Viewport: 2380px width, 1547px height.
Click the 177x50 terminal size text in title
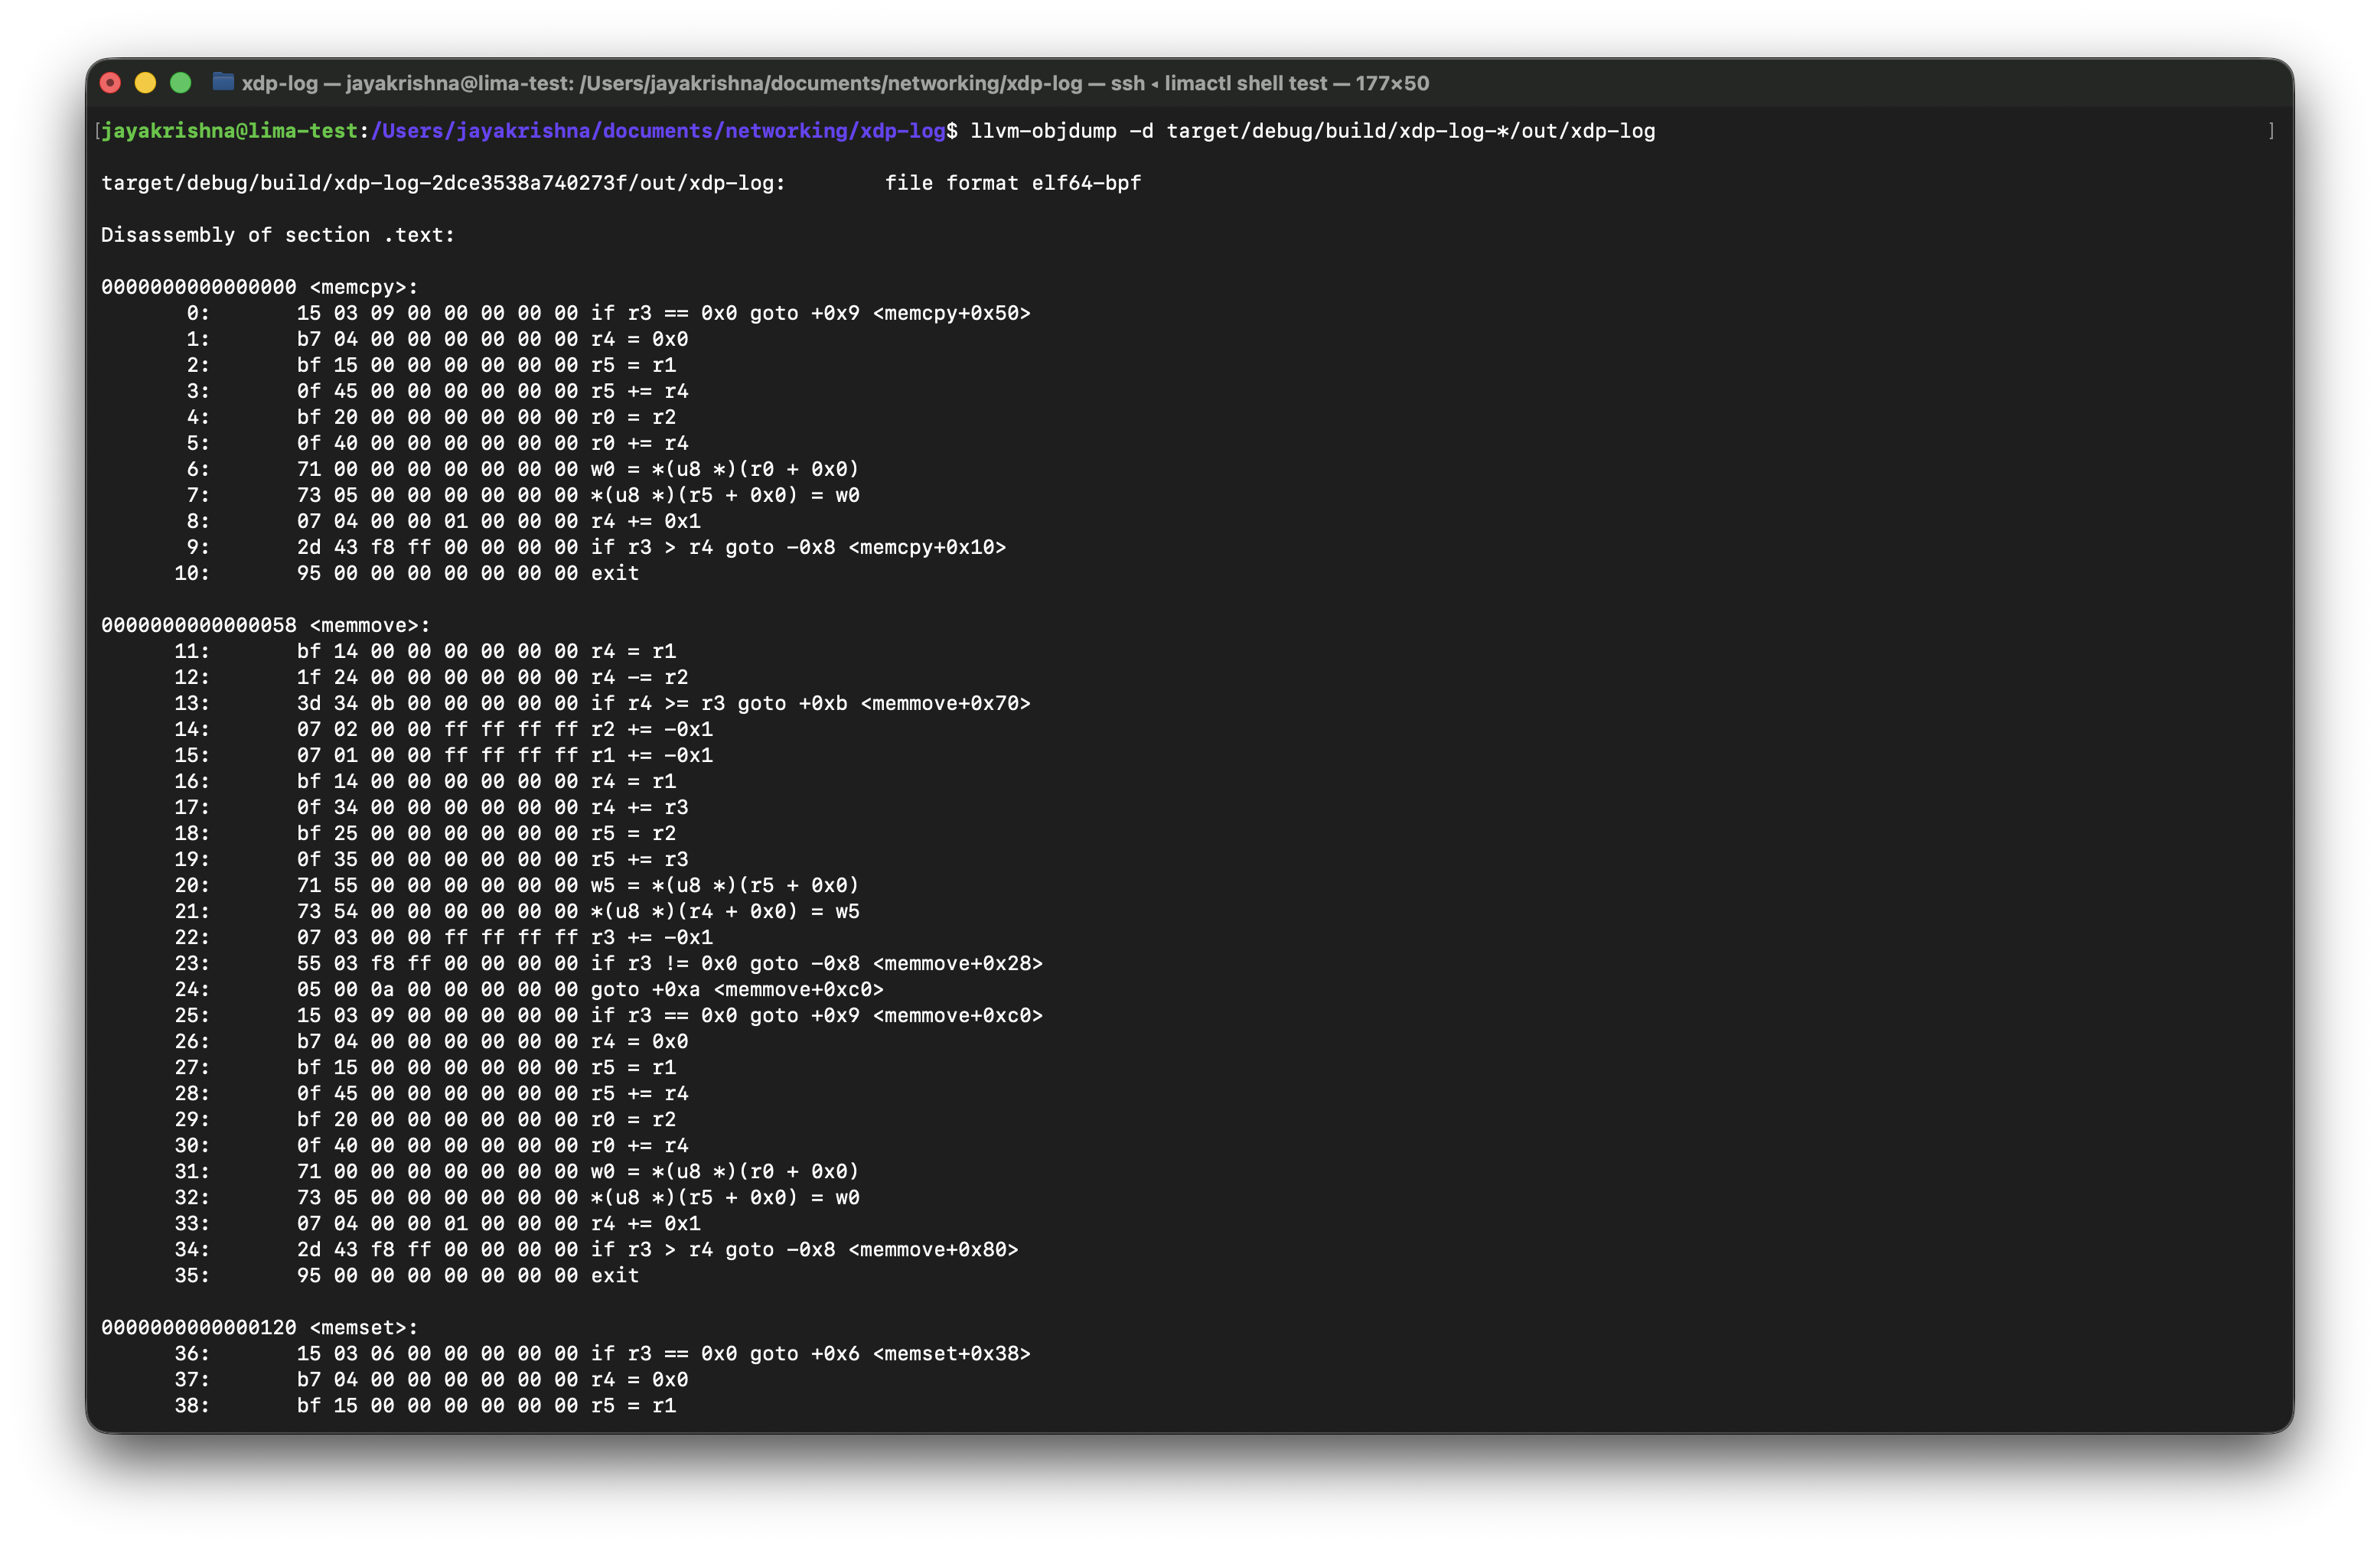pos(1391,83)
